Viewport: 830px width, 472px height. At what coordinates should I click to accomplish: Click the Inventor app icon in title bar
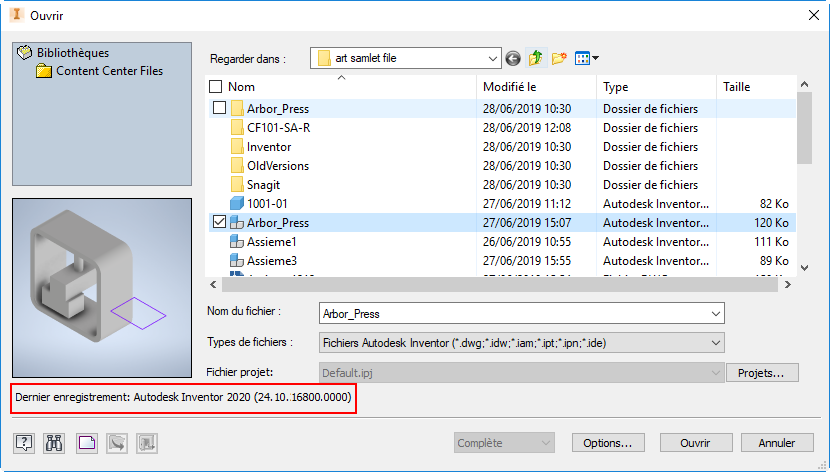coord(17,15)
